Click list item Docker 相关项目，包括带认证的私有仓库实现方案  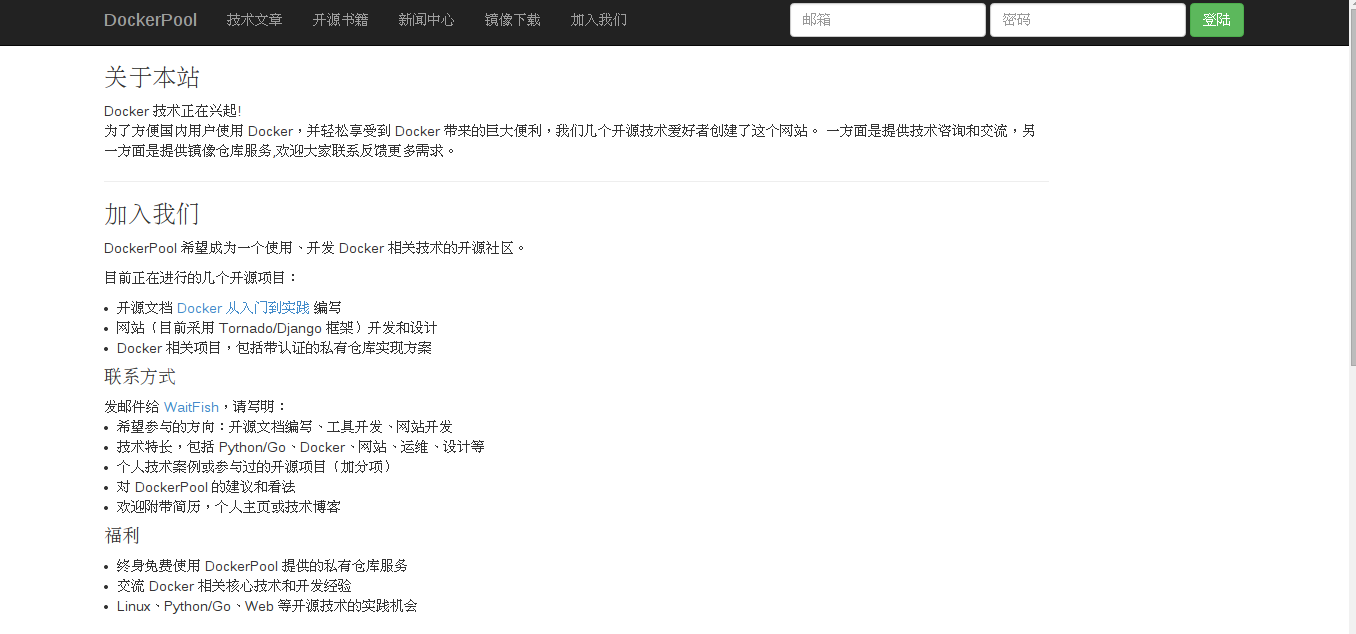tap(274, 348)
